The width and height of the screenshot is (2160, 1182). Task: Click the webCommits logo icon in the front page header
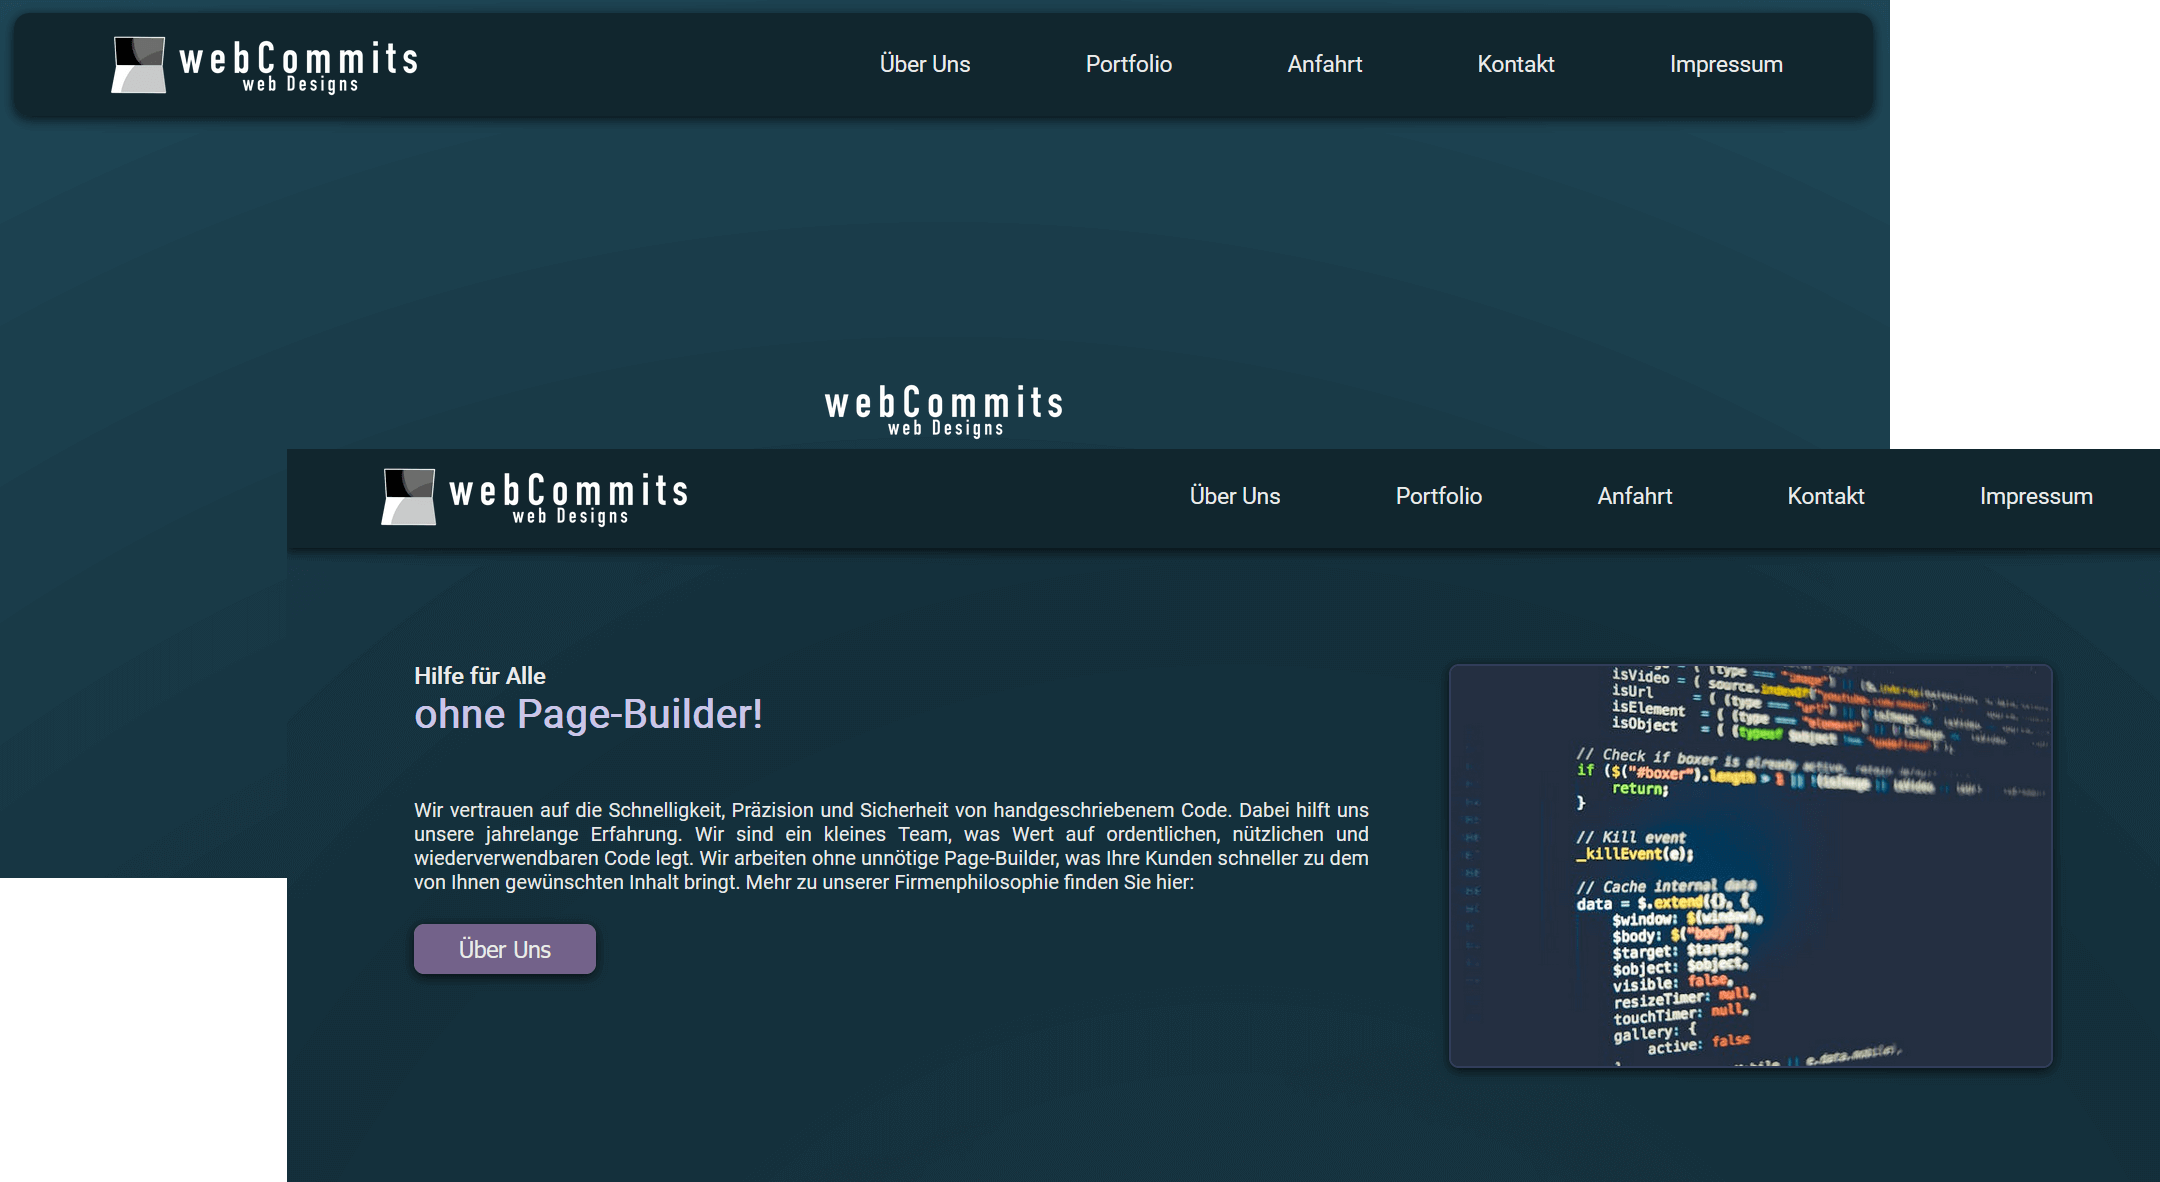point(409,497)
